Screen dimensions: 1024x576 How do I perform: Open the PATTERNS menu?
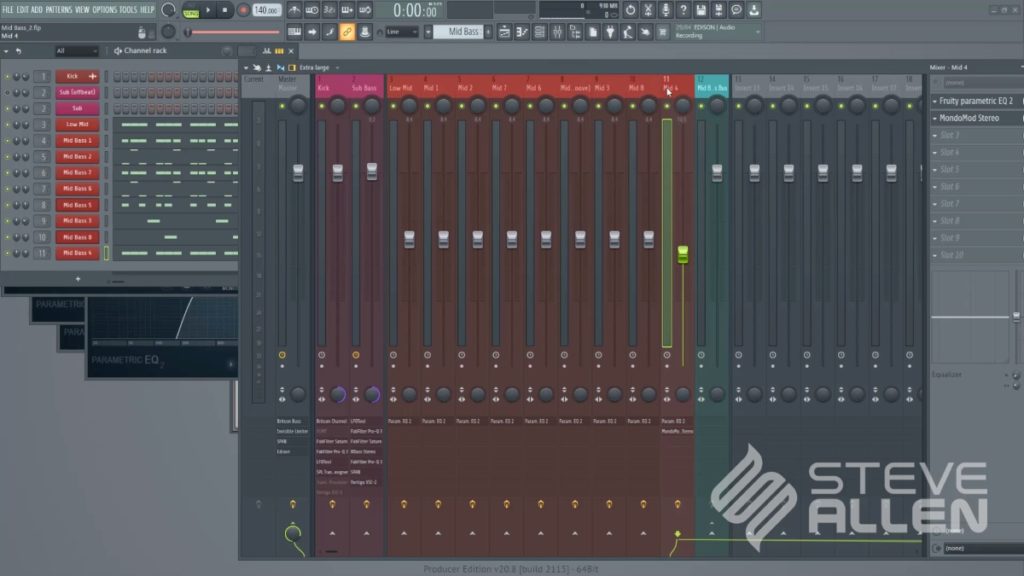[59, 10]
